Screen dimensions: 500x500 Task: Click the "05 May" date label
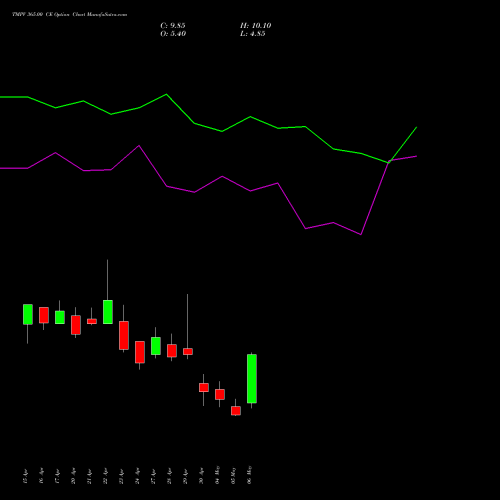coord(233,475)
